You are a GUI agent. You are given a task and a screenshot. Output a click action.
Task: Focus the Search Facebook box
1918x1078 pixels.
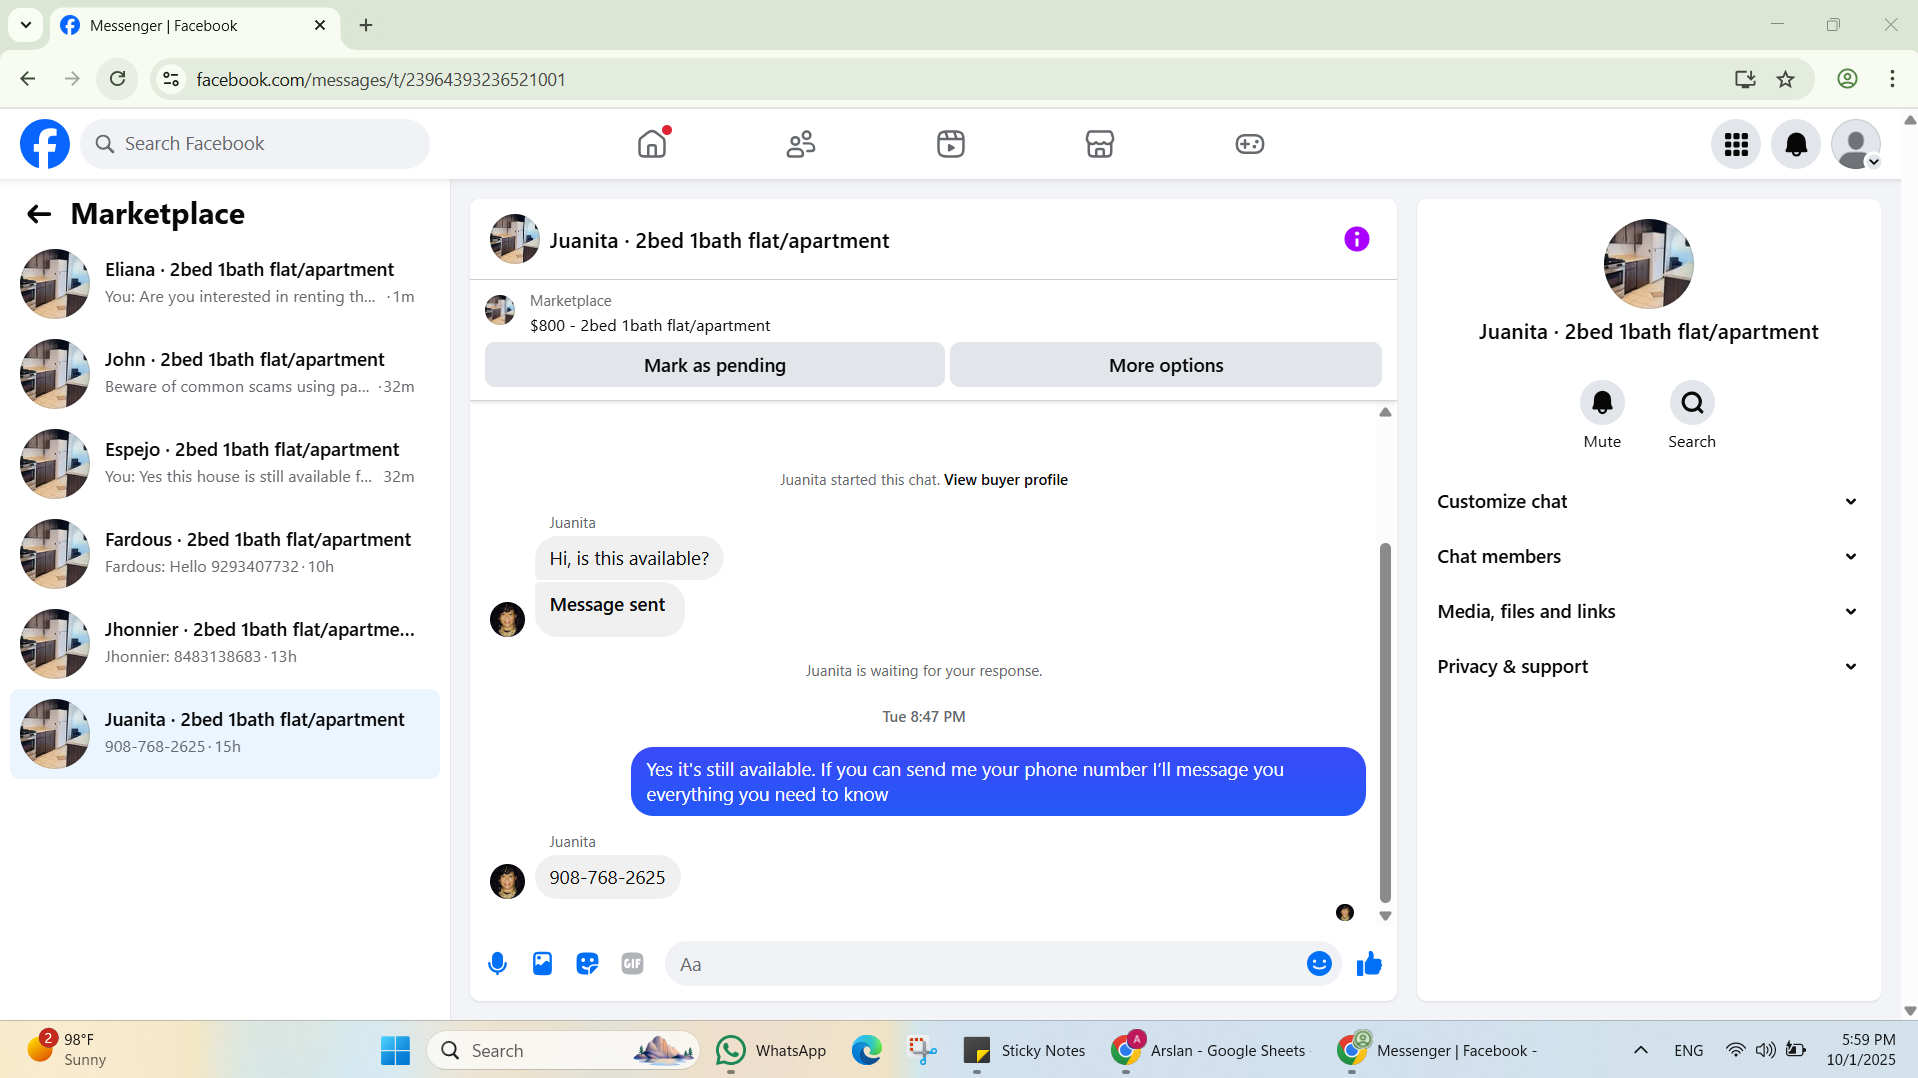[x=255, y=144]
